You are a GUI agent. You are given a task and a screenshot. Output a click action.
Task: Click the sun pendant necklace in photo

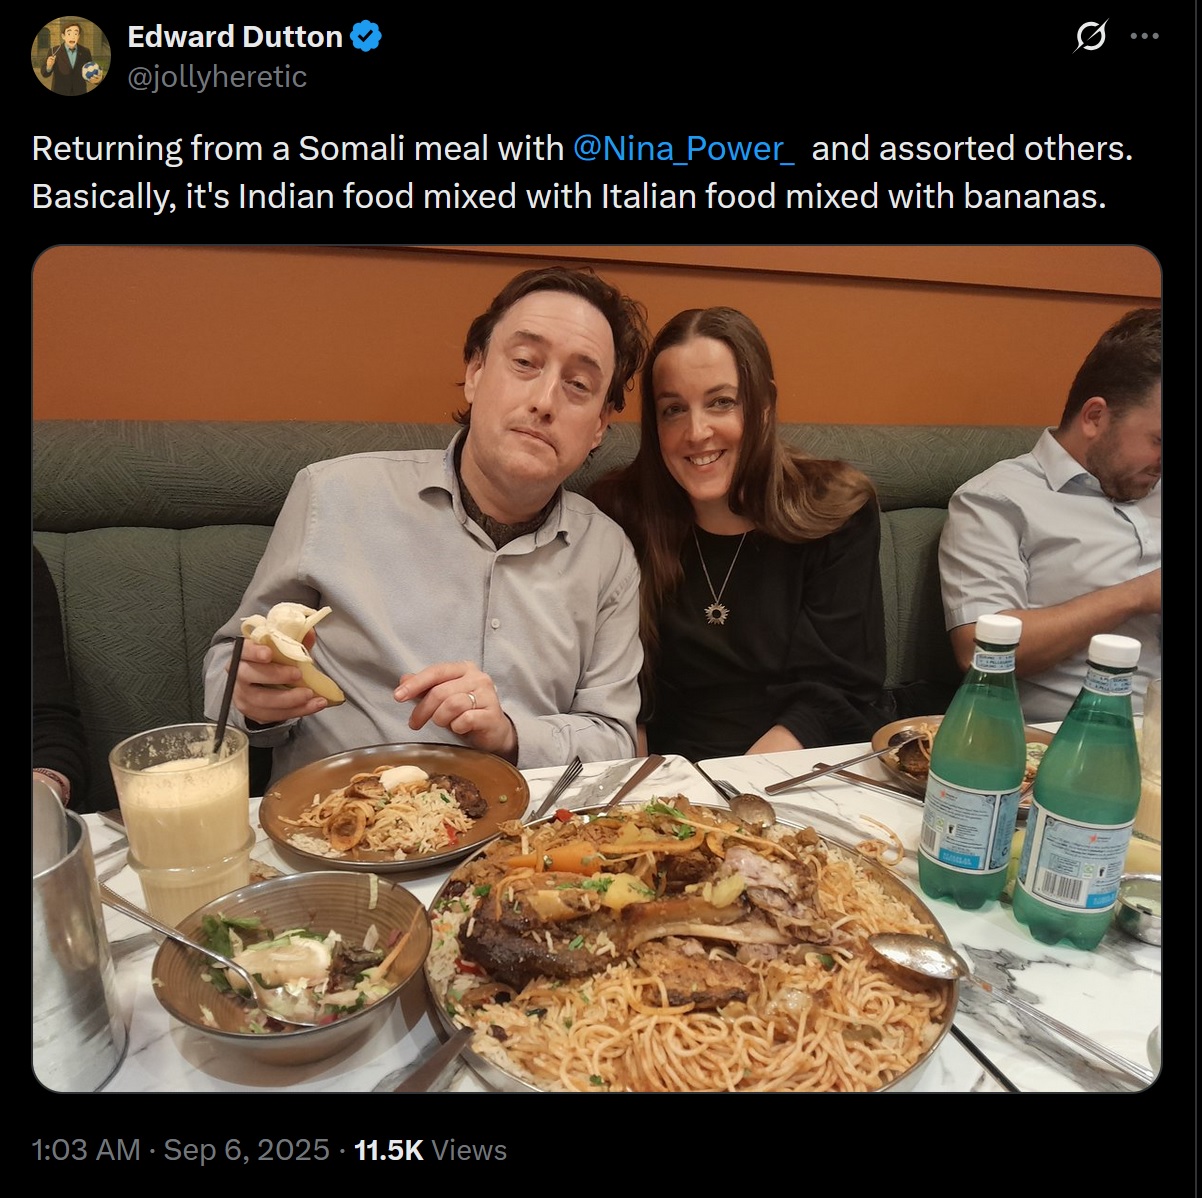[x=715, y=611]
